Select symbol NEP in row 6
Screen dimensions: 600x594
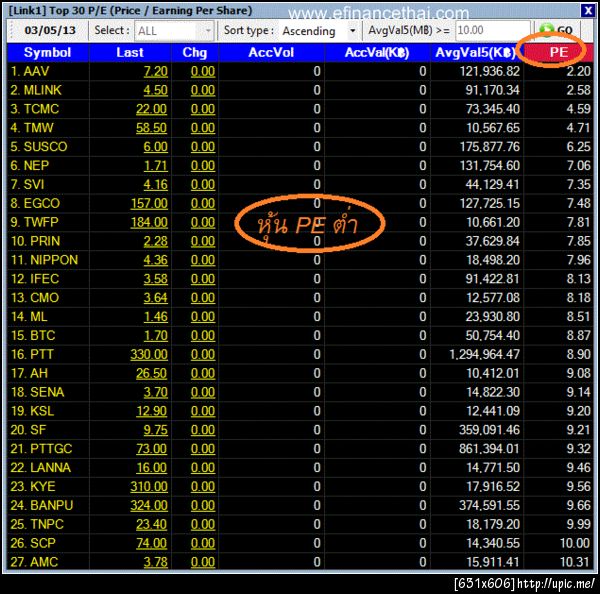(36, 165)
